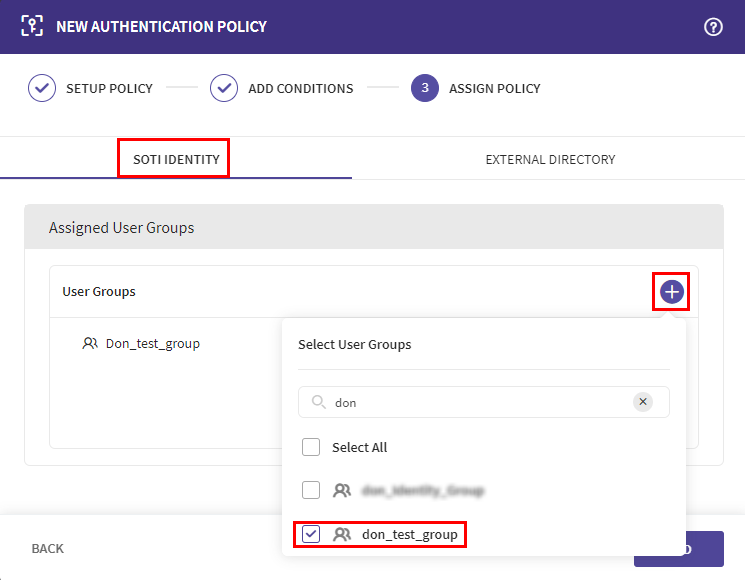Check the blurred Identity Group checkbox

pos(311,490)
